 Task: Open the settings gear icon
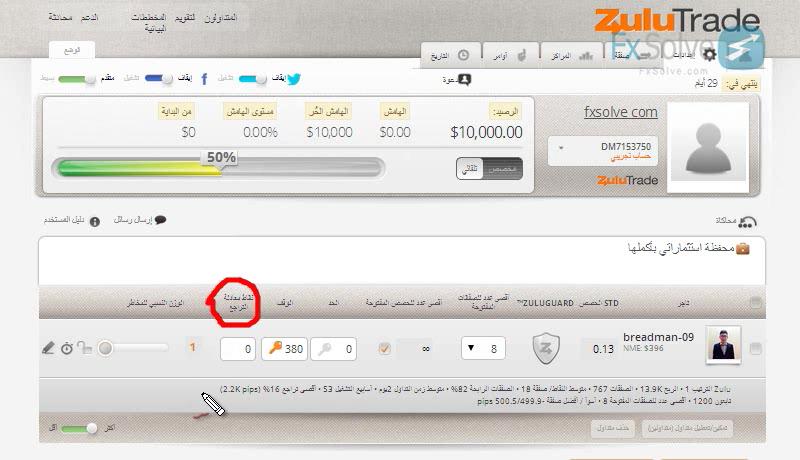click(x=709, y=54)
